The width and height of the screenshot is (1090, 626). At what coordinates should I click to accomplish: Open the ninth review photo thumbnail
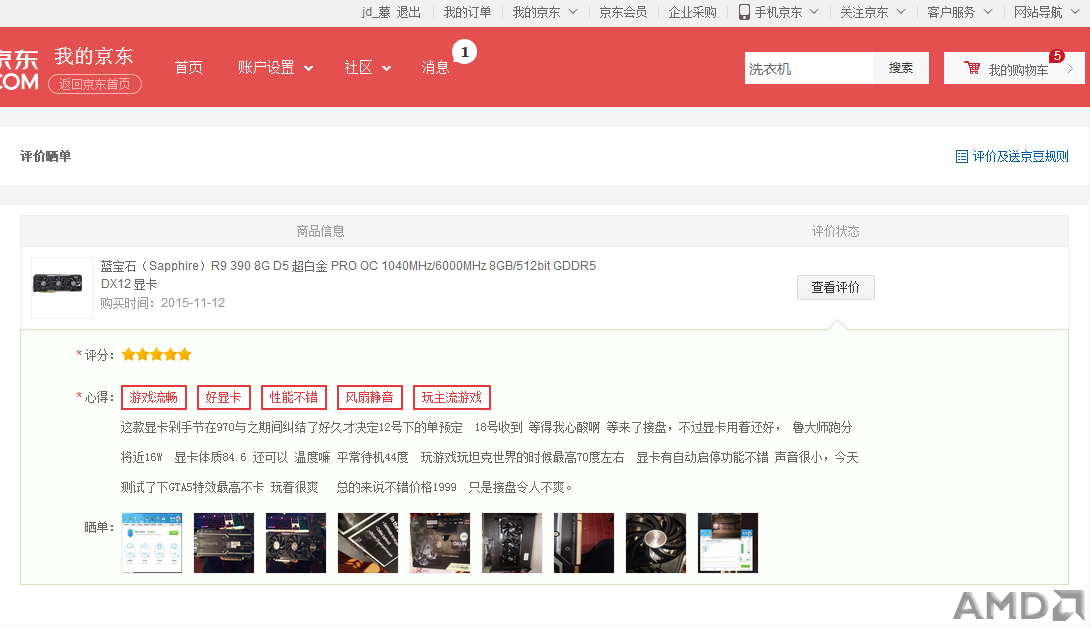[x=728, y=543]
